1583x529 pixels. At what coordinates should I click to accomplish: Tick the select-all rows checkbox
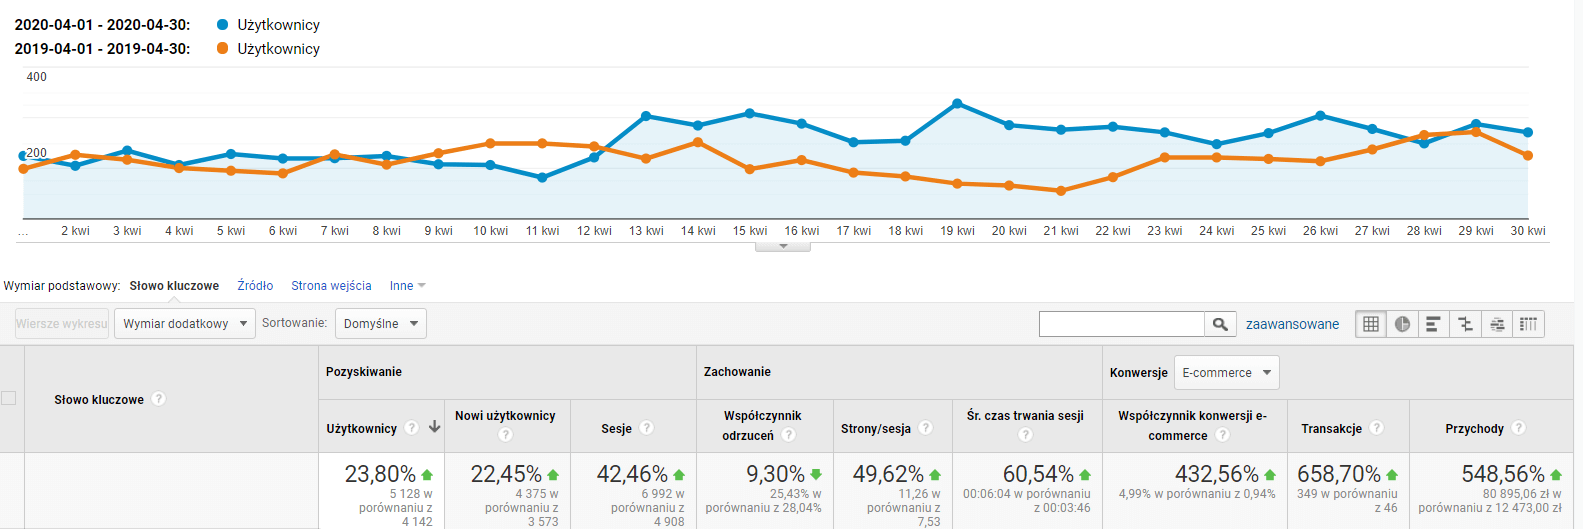[x=9, y=398]
